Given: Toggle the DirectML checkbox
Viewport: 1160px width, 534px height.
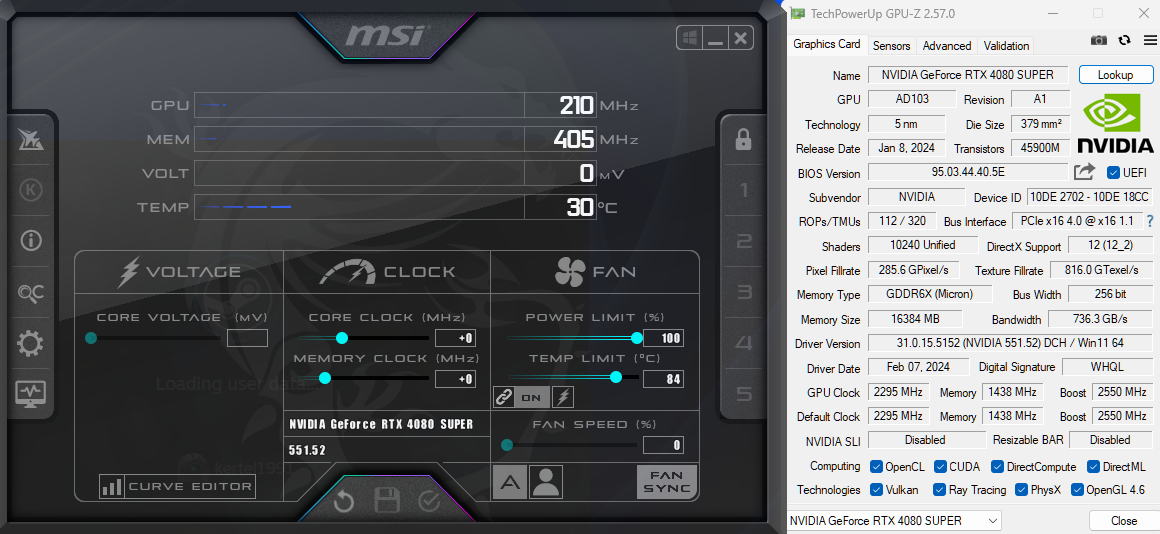Looking at the screenshot, I should (x=1093, y=467).
